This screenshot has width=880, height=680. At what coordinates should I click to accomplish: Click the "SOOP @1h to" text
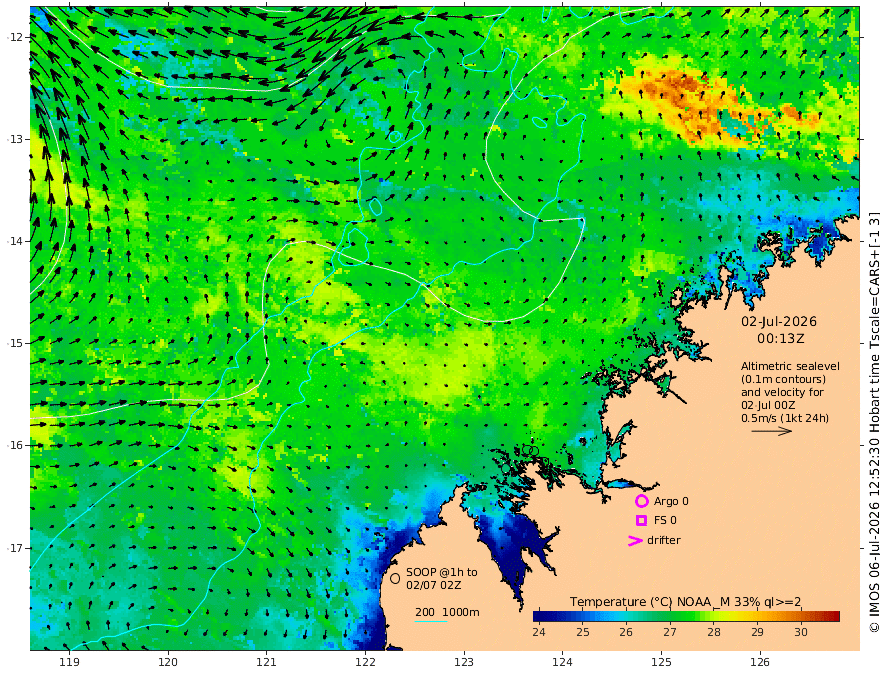442,572
